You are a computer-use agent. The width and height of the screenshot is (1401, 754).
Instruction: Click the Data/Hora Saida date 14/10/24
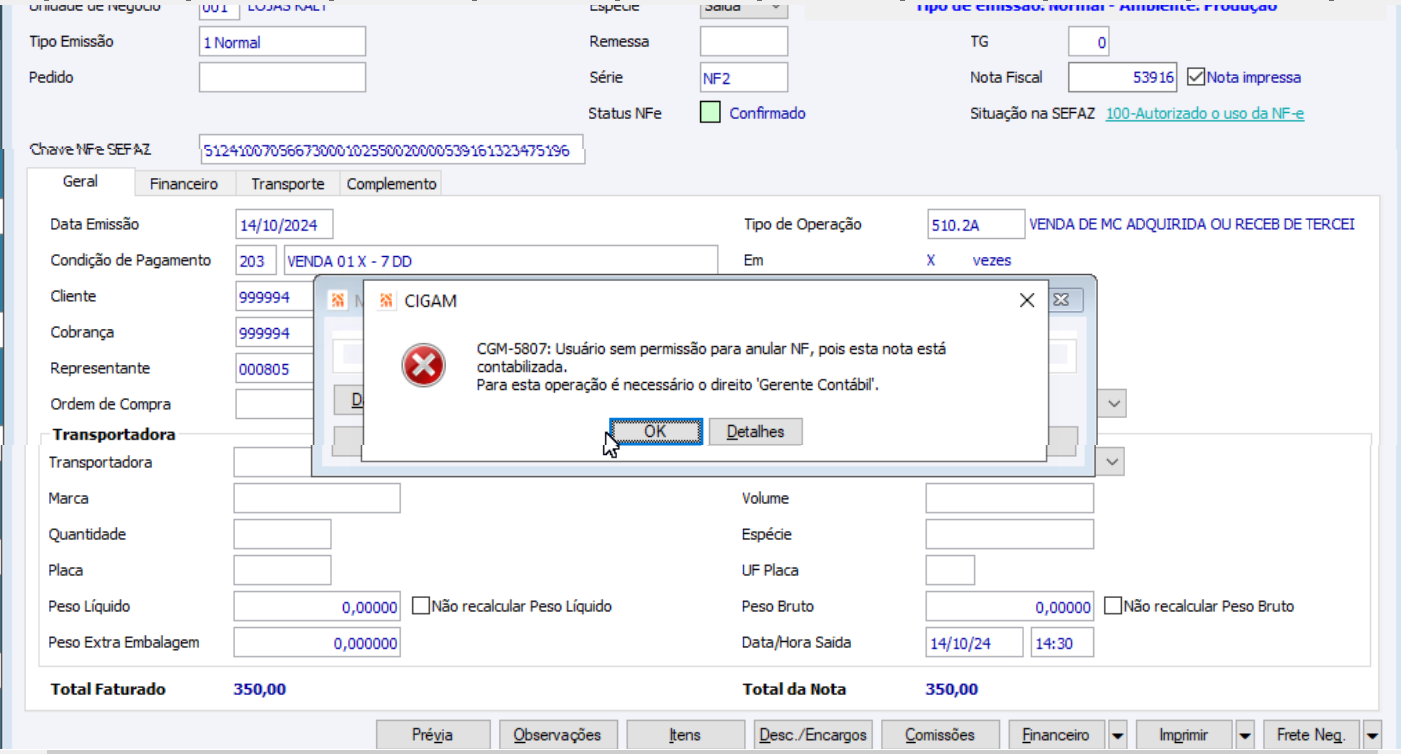(975, 642)
